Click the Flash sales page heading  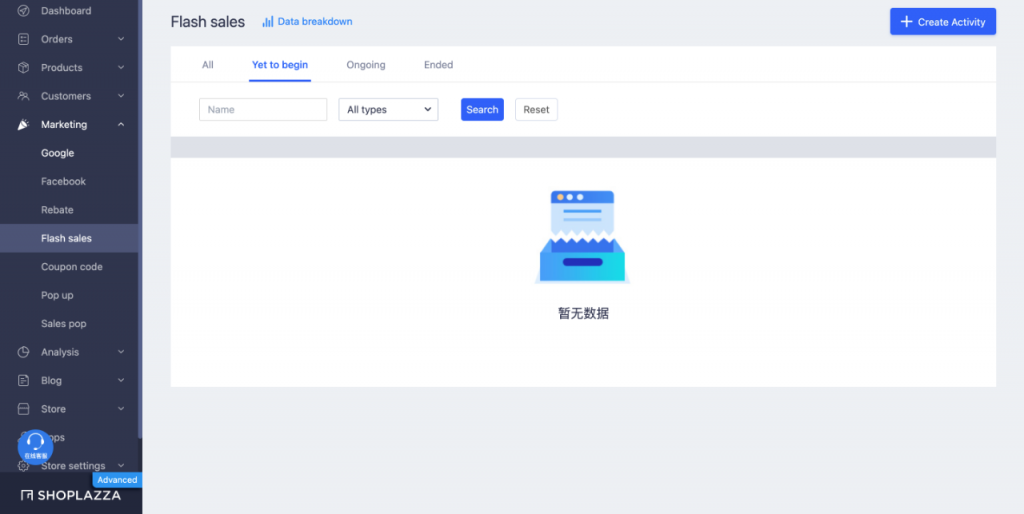point(208,22)
